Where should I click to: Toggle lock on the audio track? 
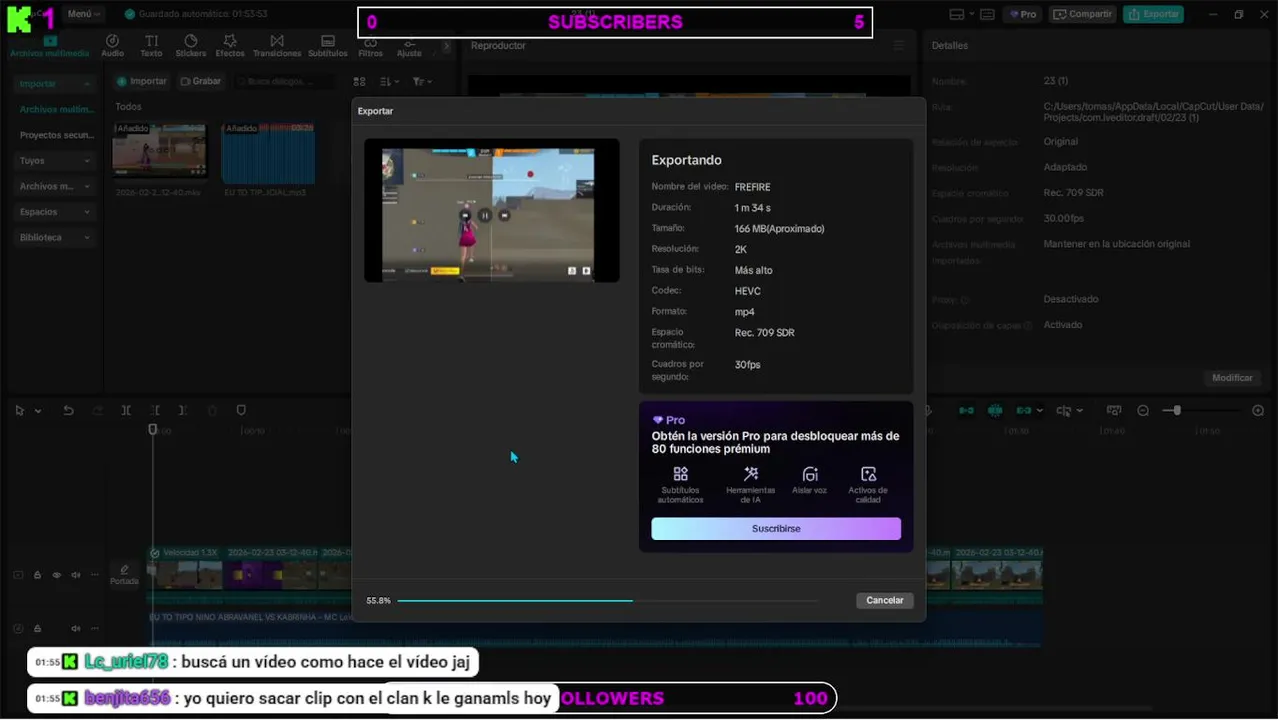click(37, 629)
